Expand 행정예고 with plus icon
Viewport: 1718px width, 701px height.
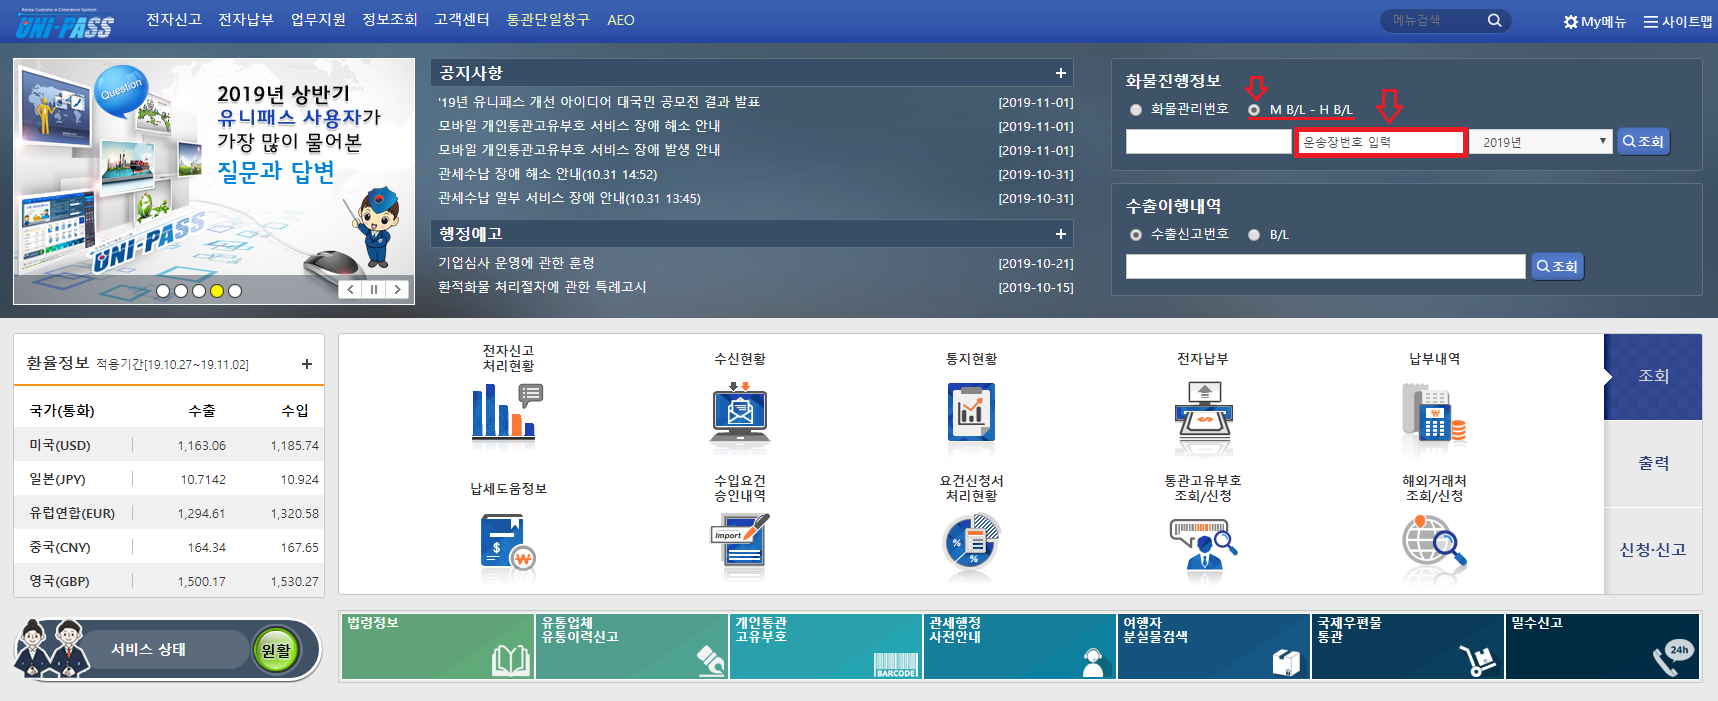tap(1060, 234)
